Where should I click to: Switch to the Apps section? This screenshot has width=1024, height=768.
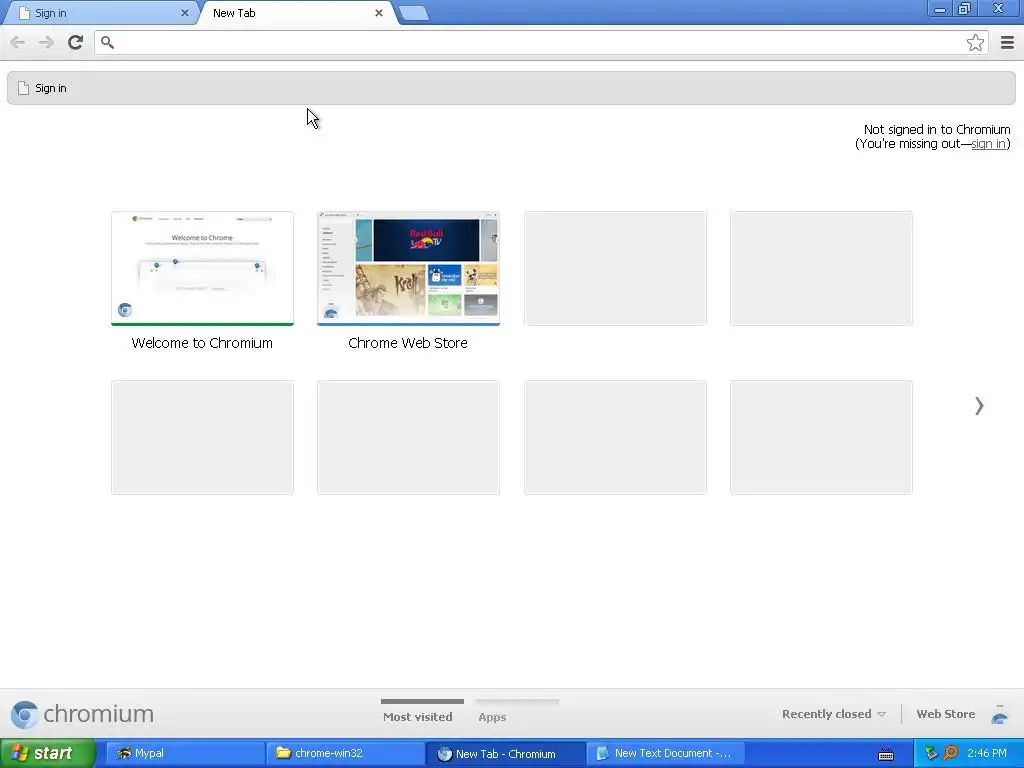[x=492, y=716]
